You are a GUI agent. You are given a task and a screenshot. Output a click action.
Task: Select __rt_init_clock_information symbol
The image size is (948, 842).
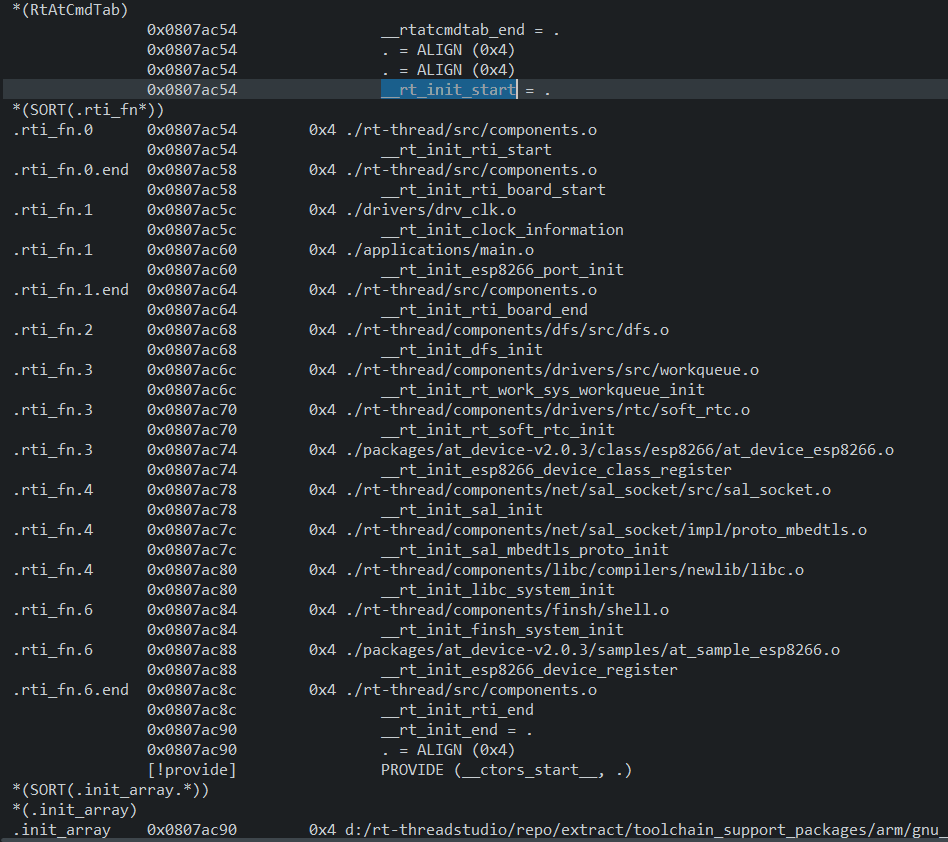[x=502, y=230]
